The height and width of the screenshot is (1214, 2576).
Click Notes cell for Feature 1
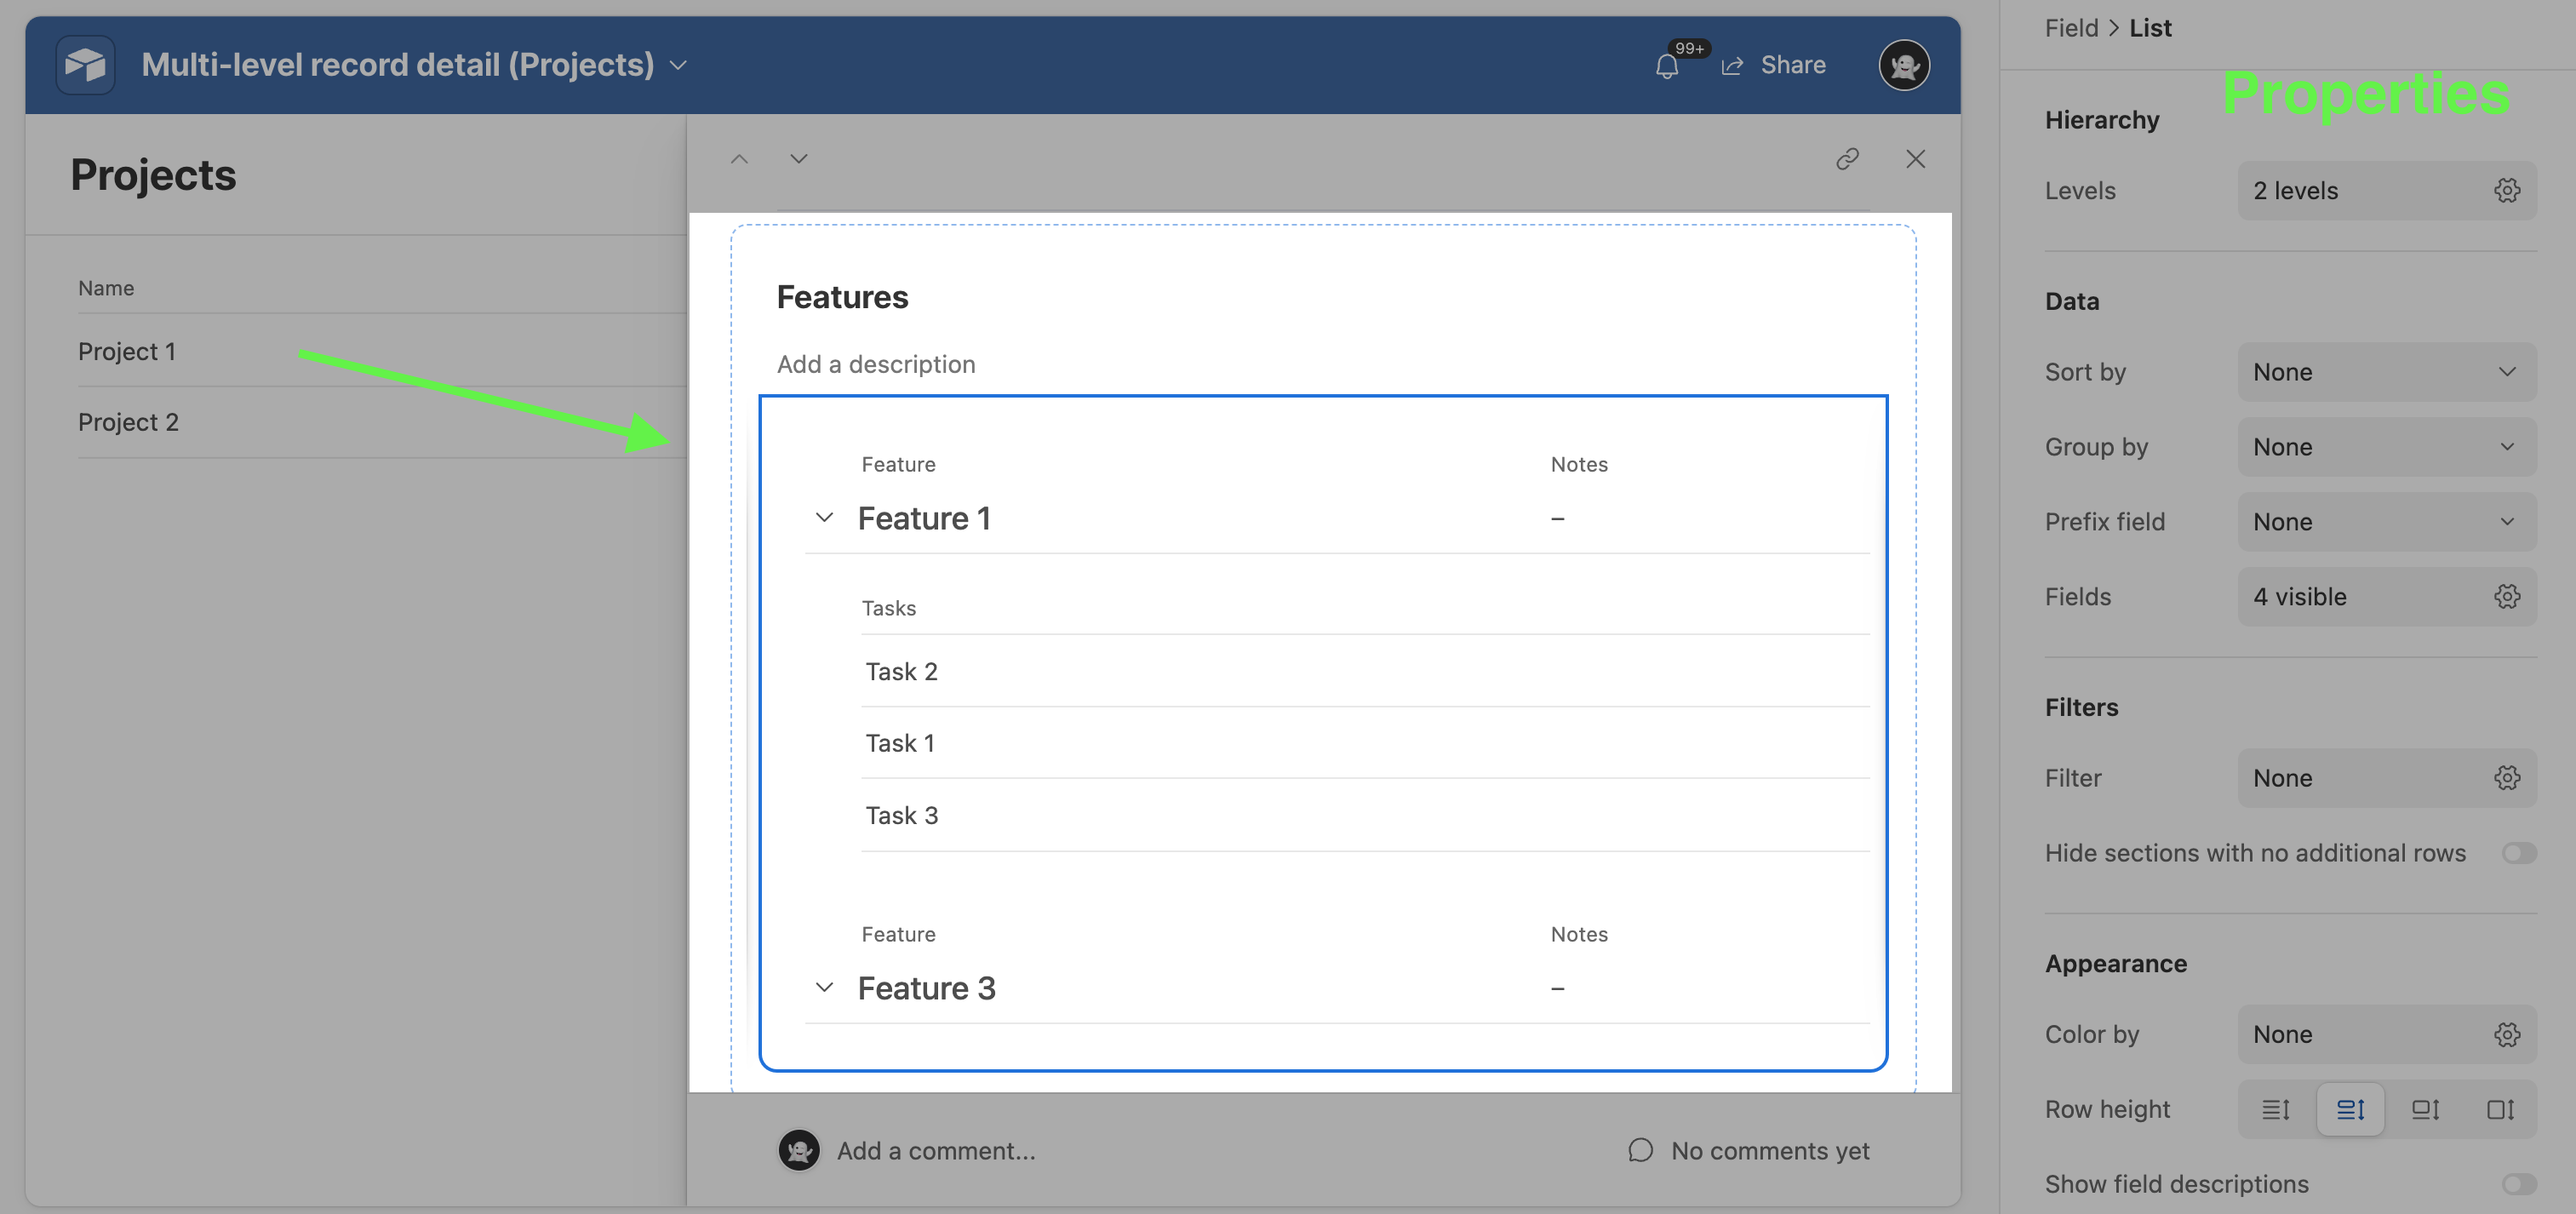(x=1557, y=518)
